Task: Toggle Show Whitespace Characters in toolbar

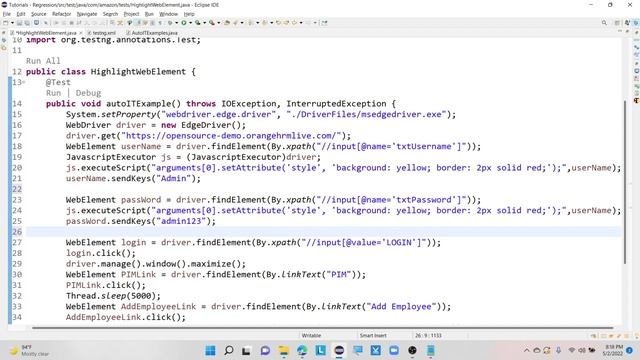Action: tap(160, 23)
